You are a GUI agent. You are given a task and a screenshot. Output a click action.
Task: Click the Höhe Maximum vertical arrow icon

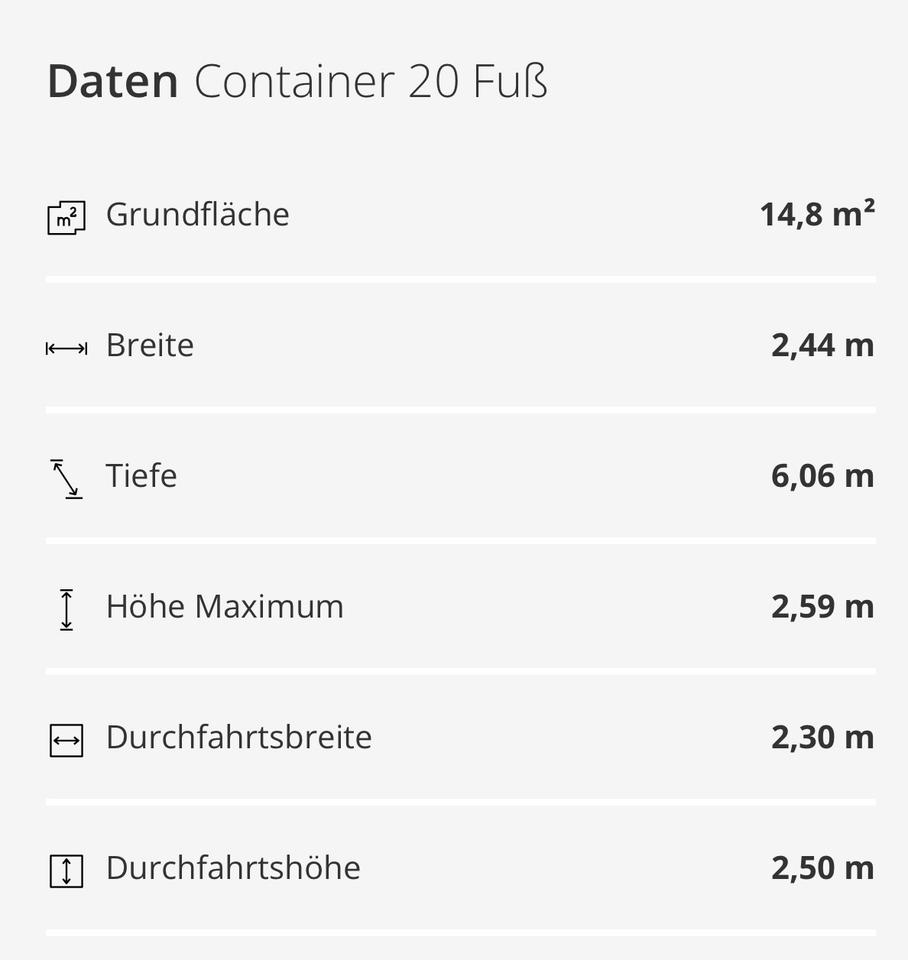[x=66, y=609]
